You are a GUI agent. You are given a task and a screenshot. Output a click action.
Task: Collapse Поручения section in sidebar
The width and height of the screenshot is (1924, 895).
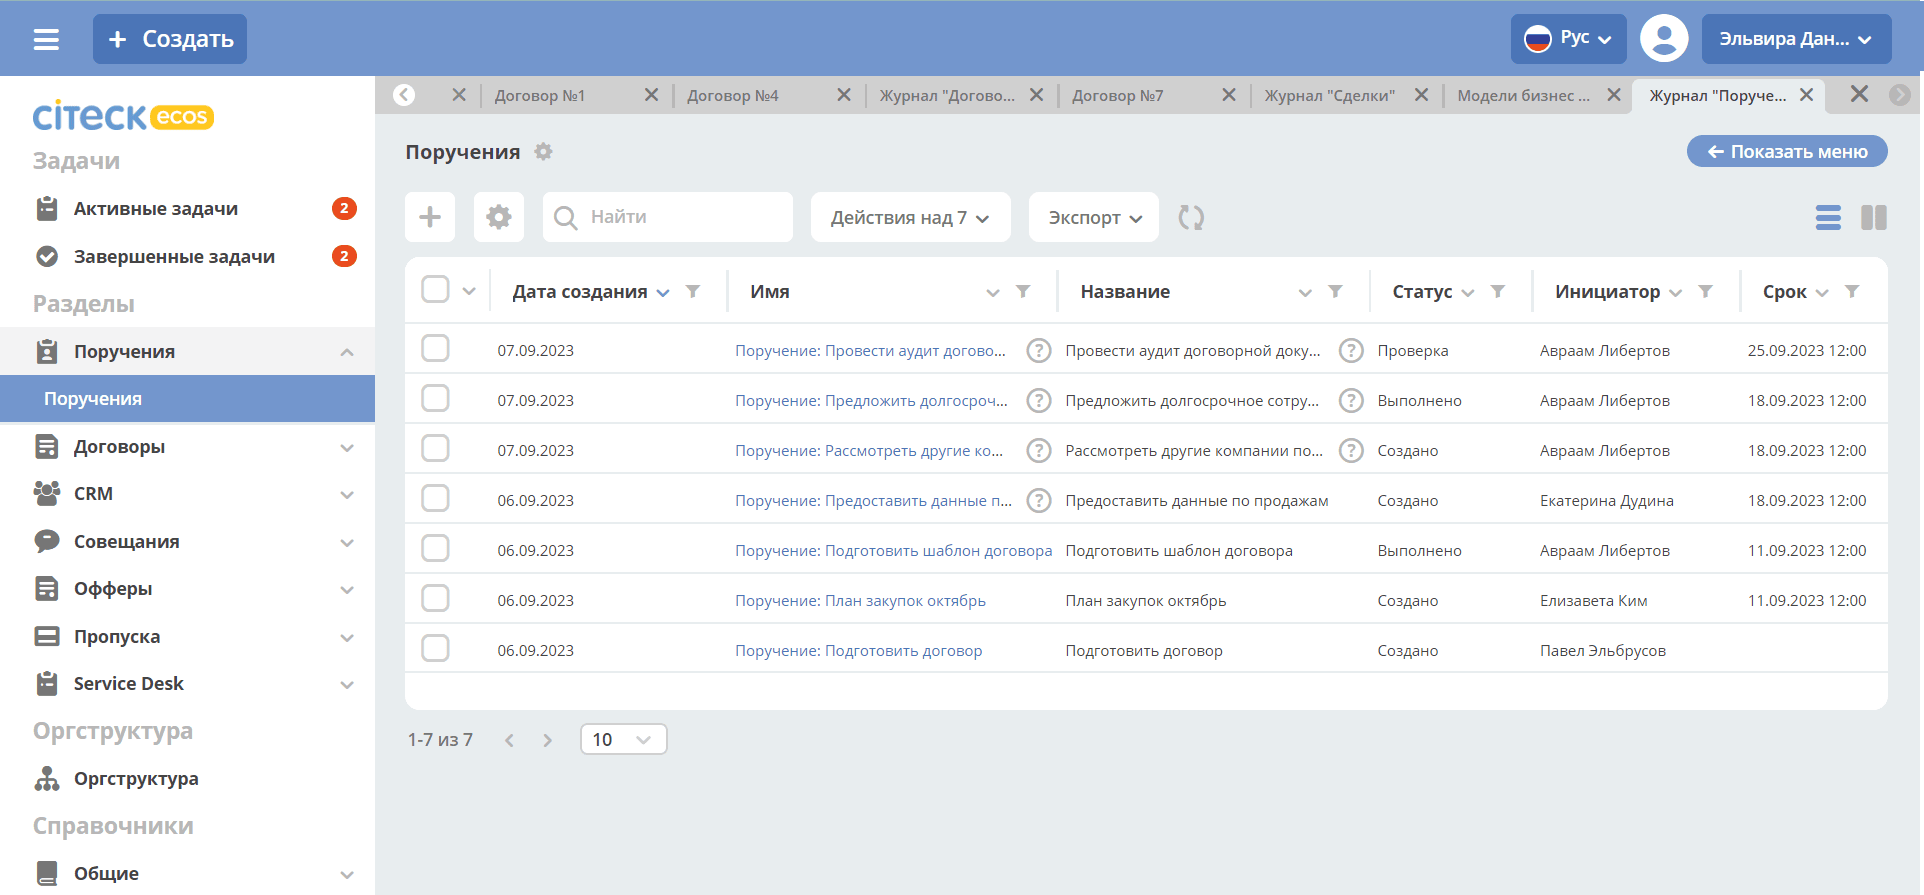pyautogui.click(x=347, y=352)
